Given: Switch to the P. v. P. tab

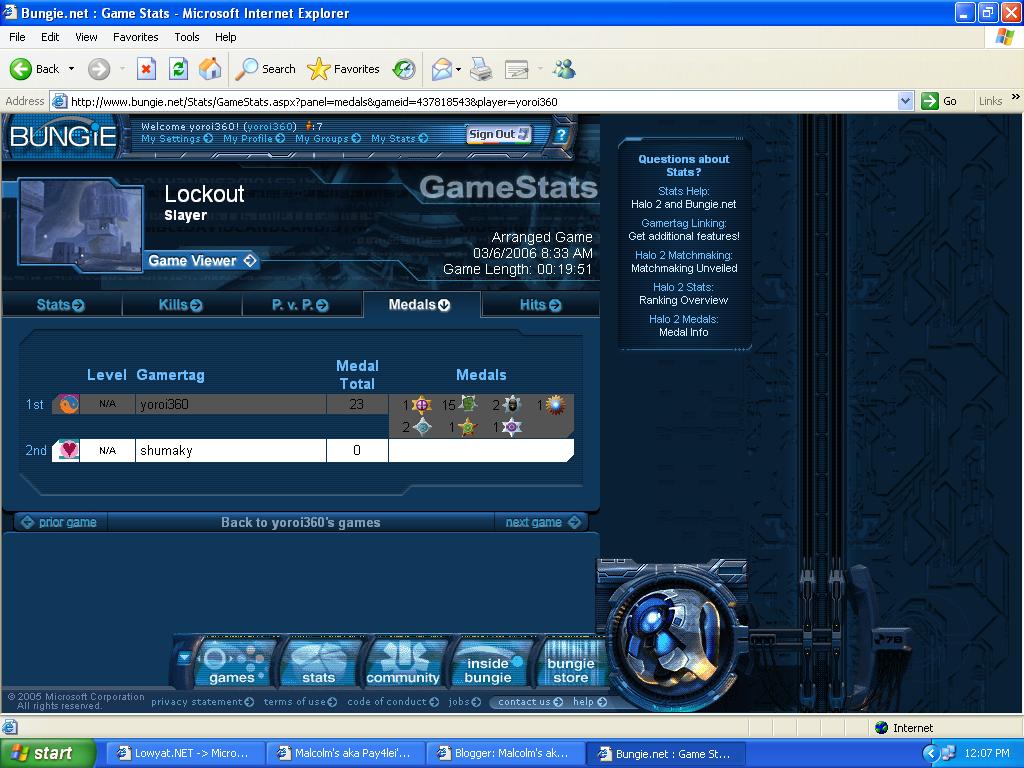Looking at the screenshot, I should [x=301, y=305].
